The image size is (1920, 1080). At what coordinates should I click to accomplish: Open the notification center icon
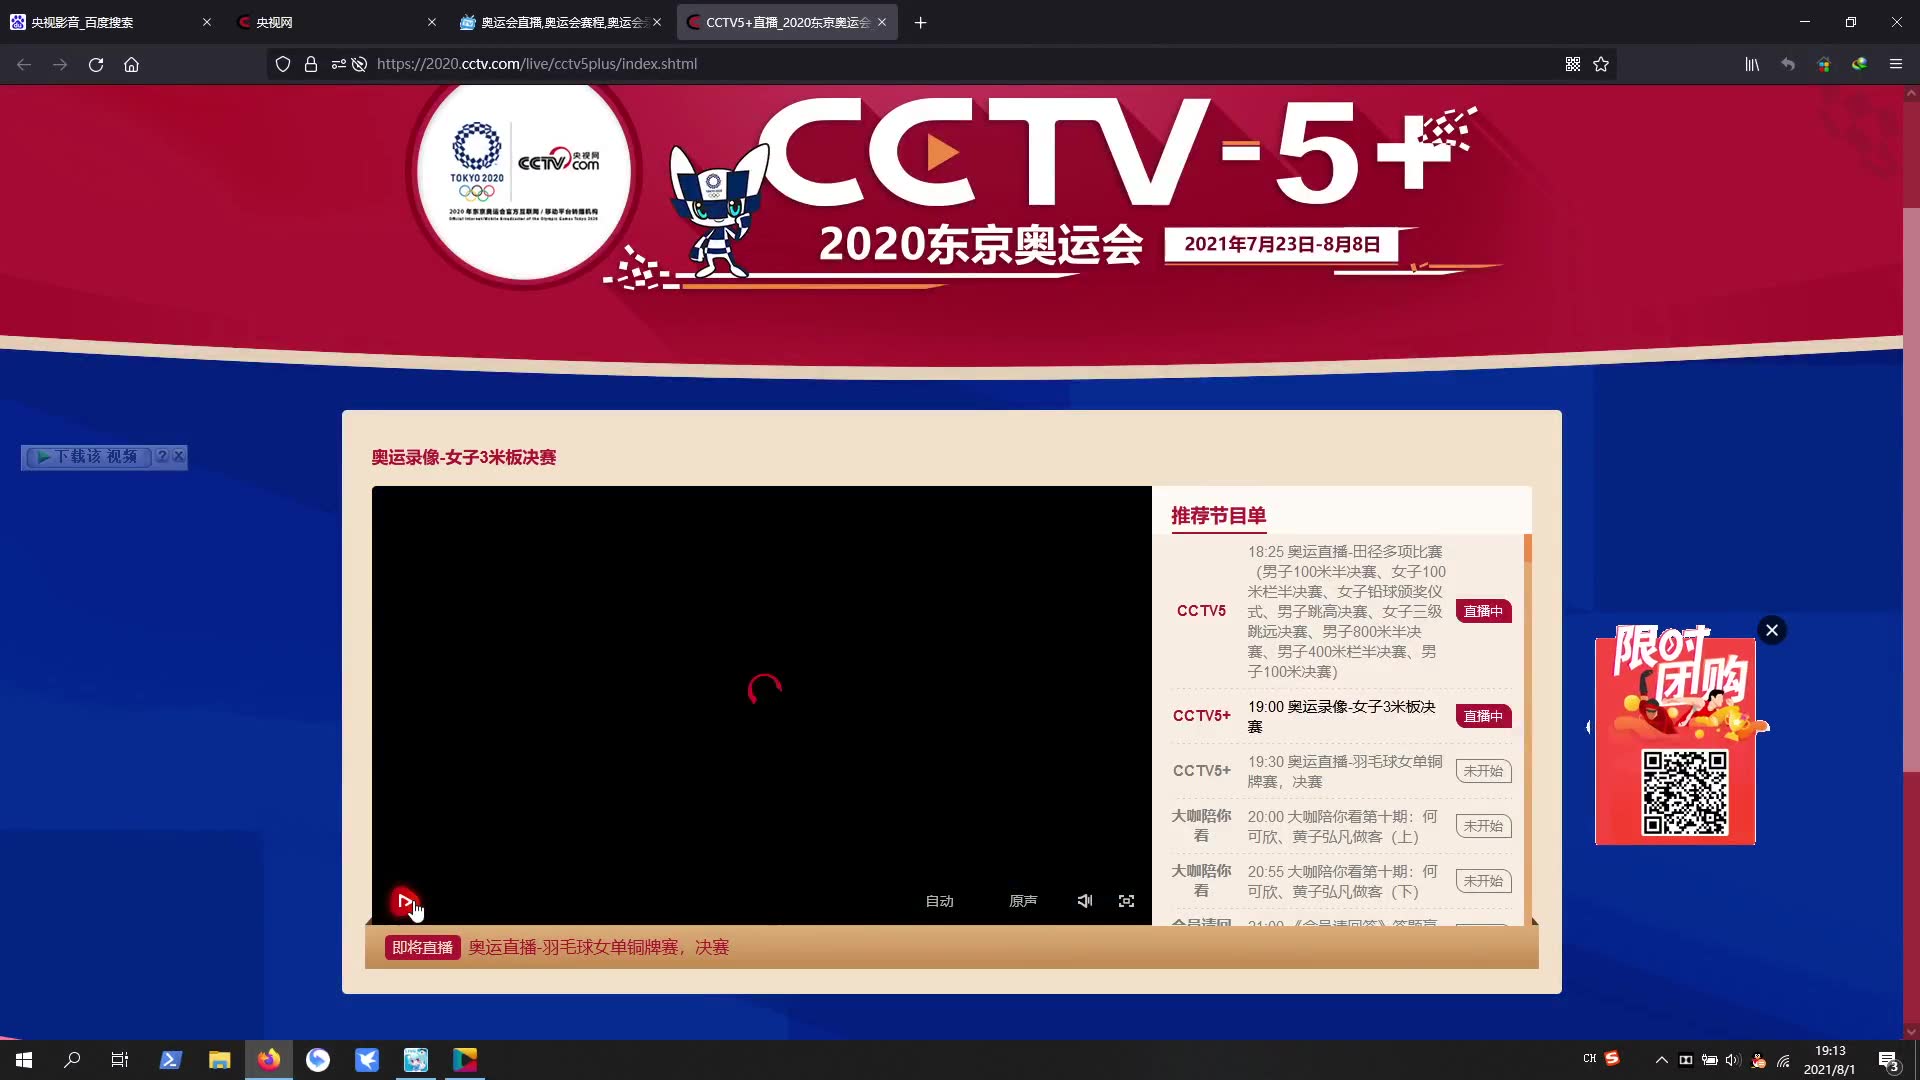point(1888,1060)
